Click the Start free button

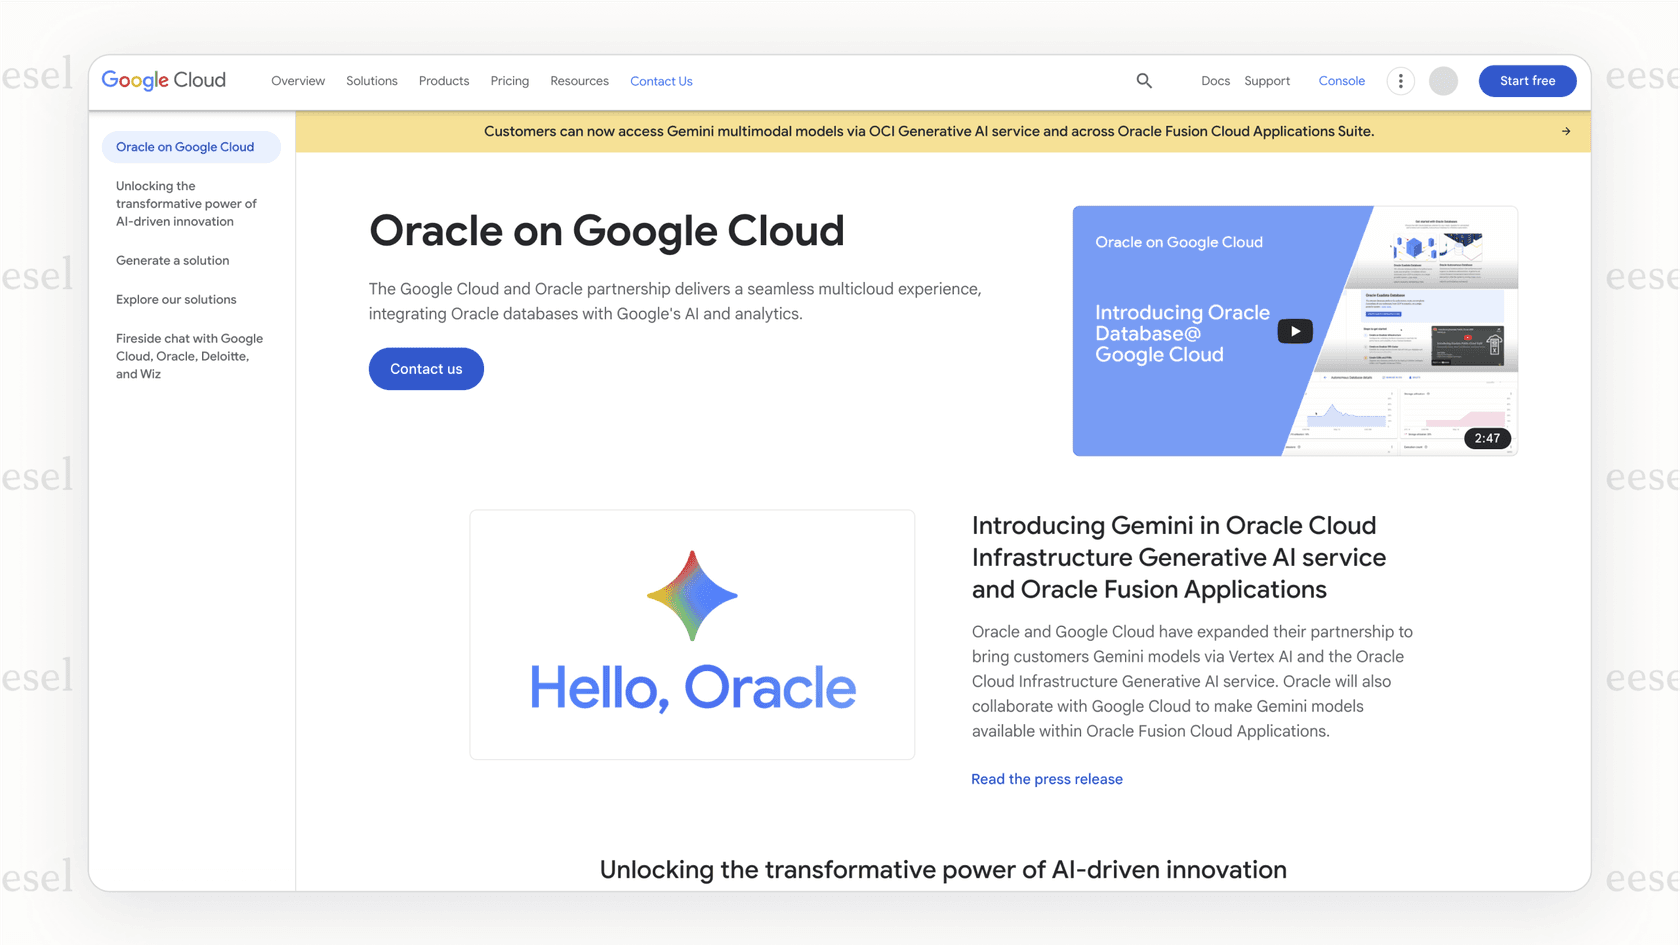click(x=1527, y=81)
